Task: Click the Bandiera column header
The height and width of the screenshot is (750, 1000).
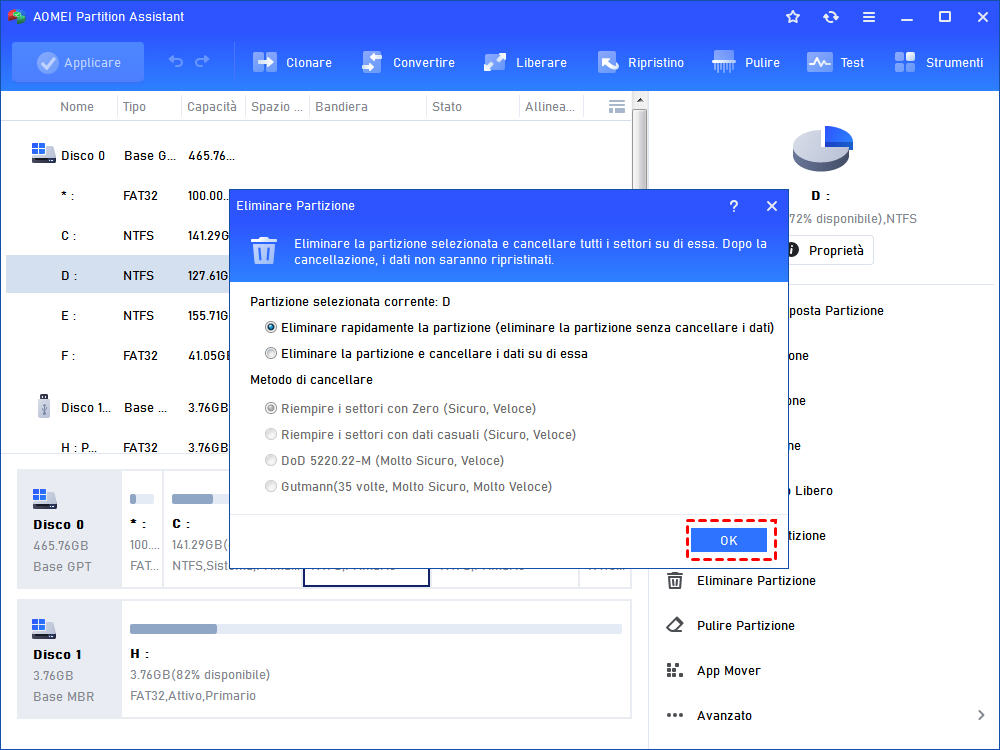Action: pos(341,107)
